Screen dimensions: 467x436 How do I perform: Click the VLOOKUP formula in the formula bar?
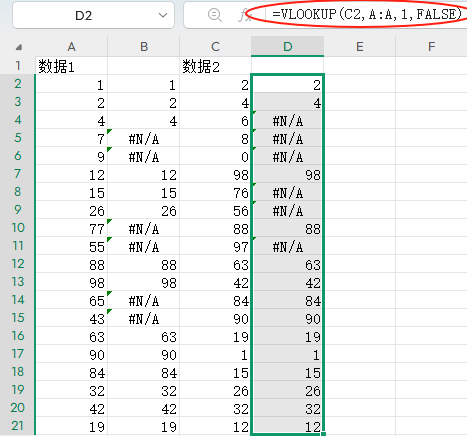[367, 14]
